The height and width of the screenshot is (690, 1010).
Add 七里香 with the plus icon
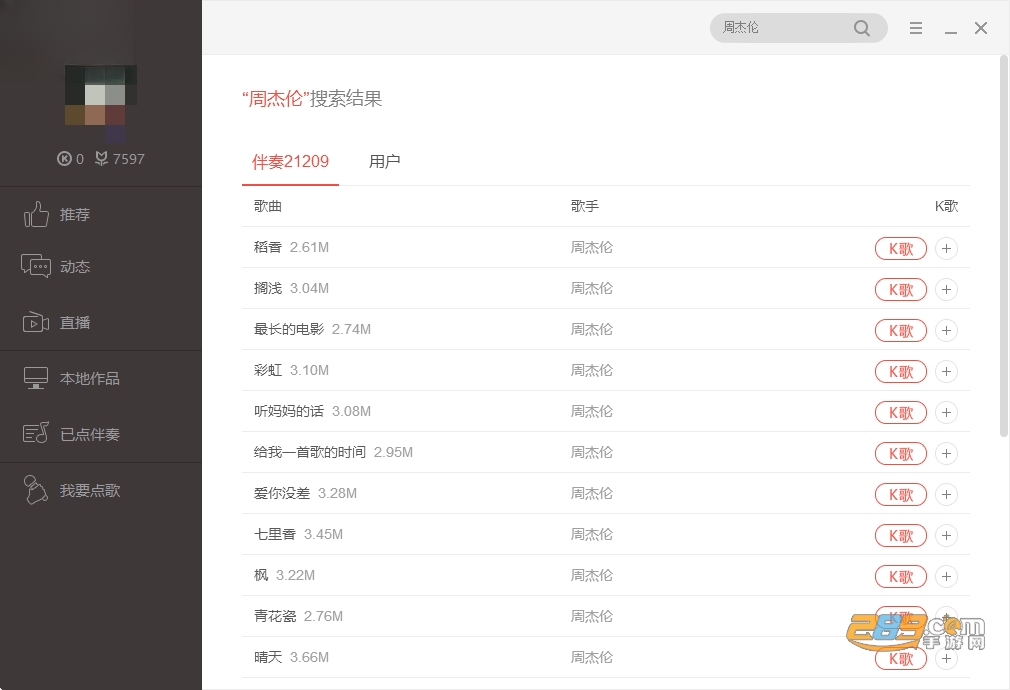946,535
